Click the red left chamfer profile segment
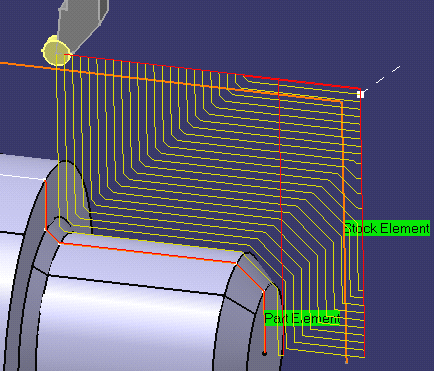434x371 pixels. click(52, 236)
